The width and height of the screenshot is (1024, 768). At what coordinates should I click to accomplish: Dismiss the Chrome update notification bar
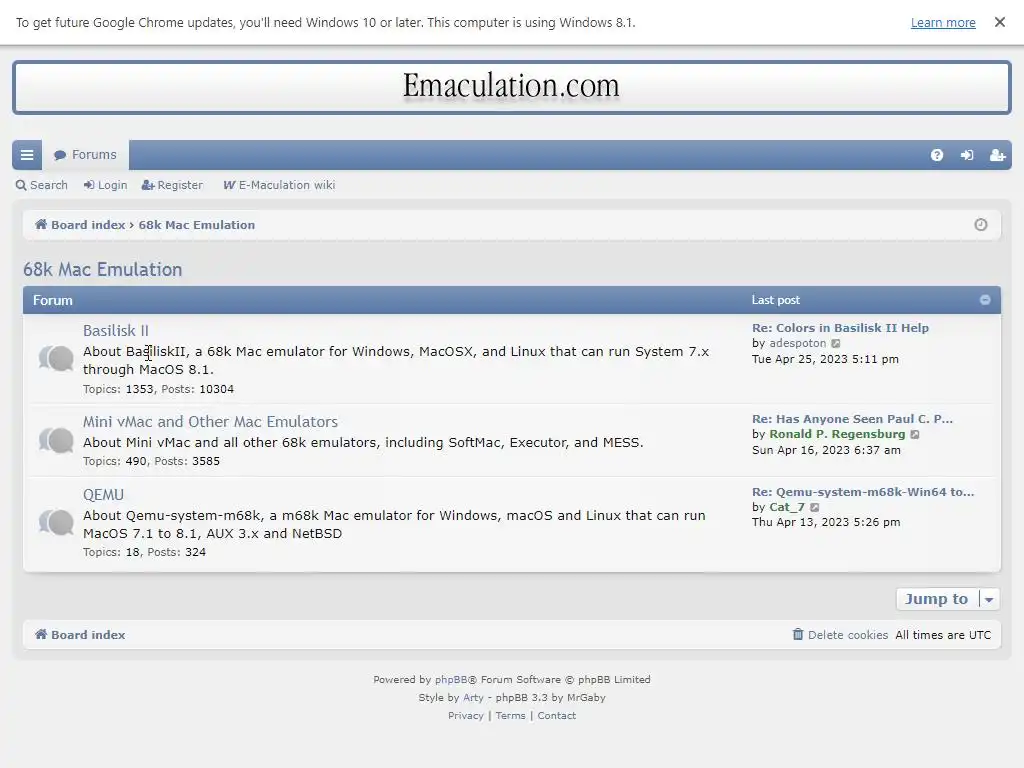click(999, 22)
